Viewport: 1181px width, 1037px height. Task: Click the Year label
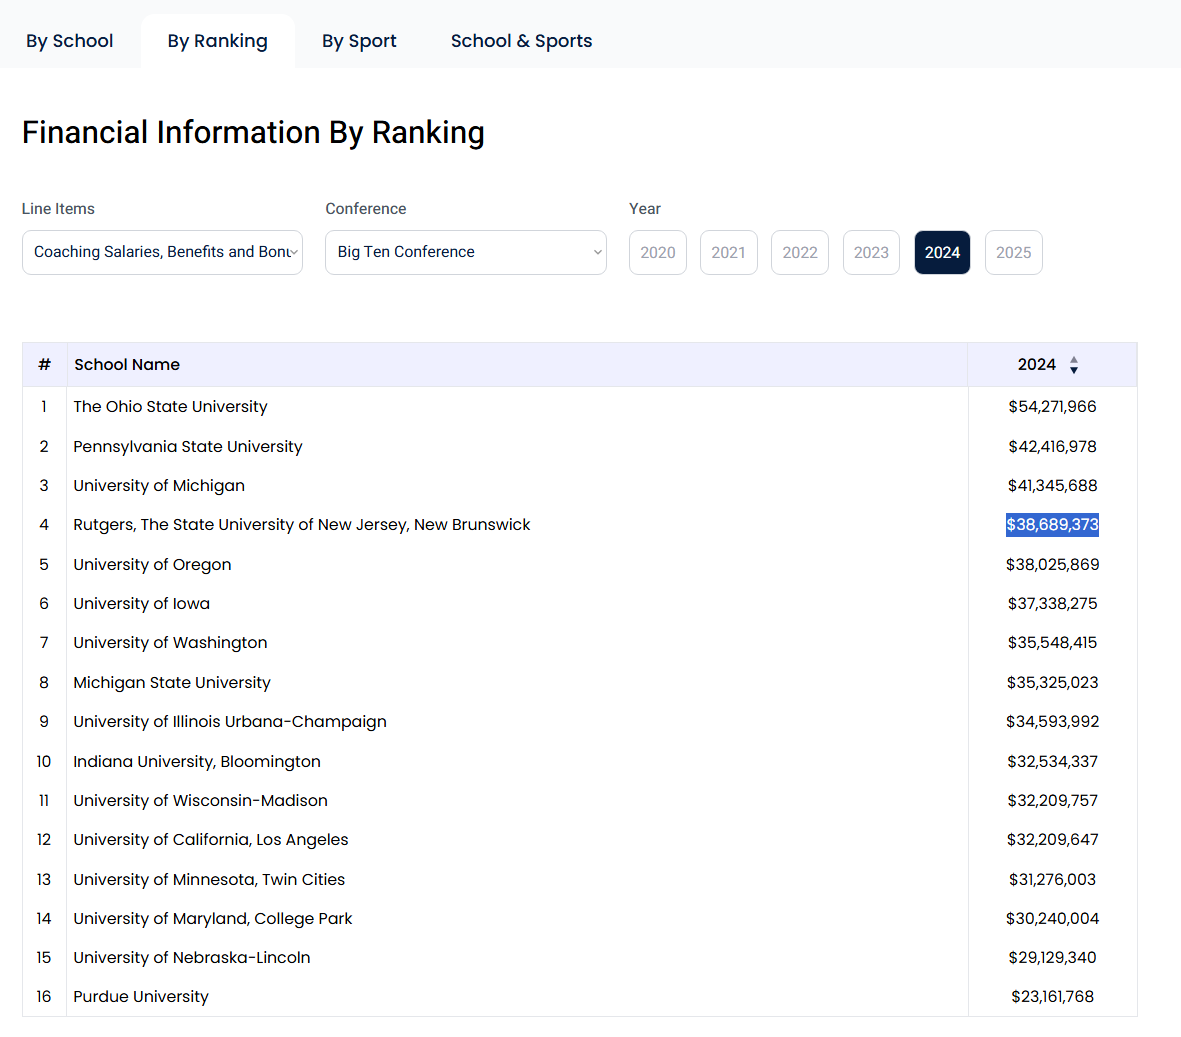[645, 209]
